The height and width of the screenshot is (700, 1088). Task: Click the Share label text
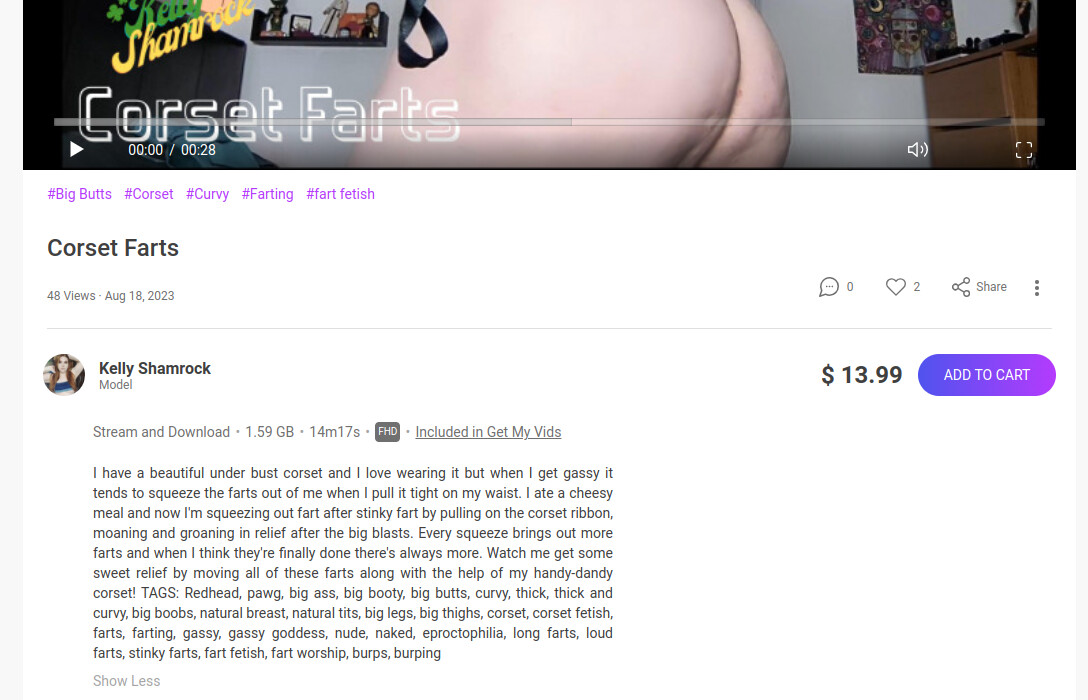[991, 287]
